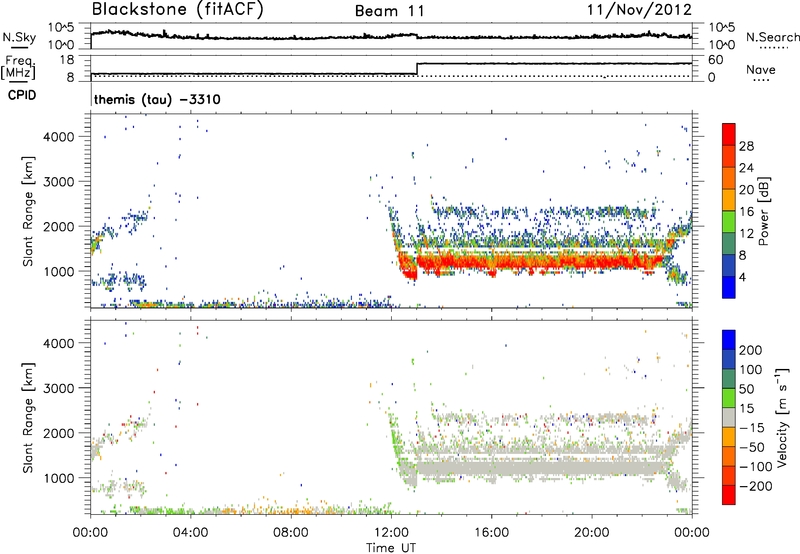800x554 pixels.
Task: Click the "16" label on Power color bar
Action: [746, 212]
